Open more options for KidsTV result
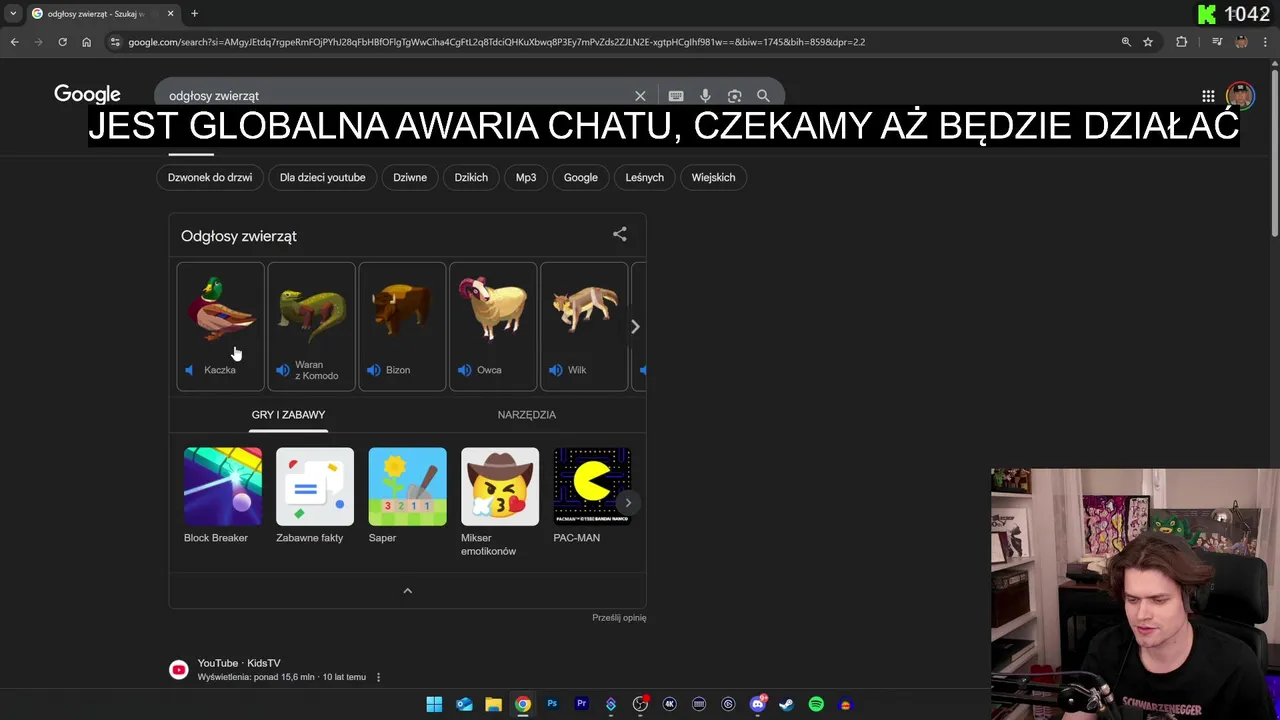 [x=377, y=677]
